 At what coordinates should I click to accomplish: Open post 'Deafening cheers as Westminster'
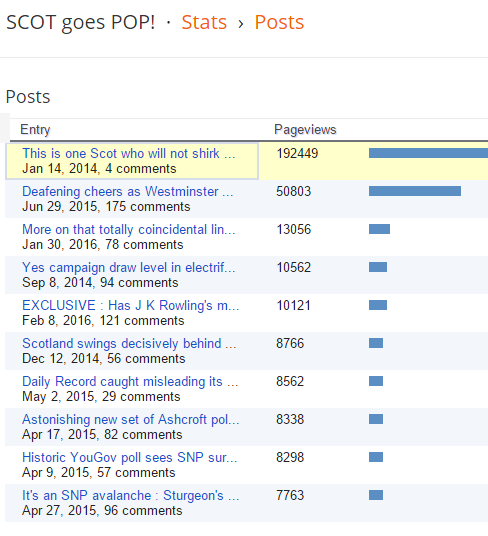click(x=128, y=191)
